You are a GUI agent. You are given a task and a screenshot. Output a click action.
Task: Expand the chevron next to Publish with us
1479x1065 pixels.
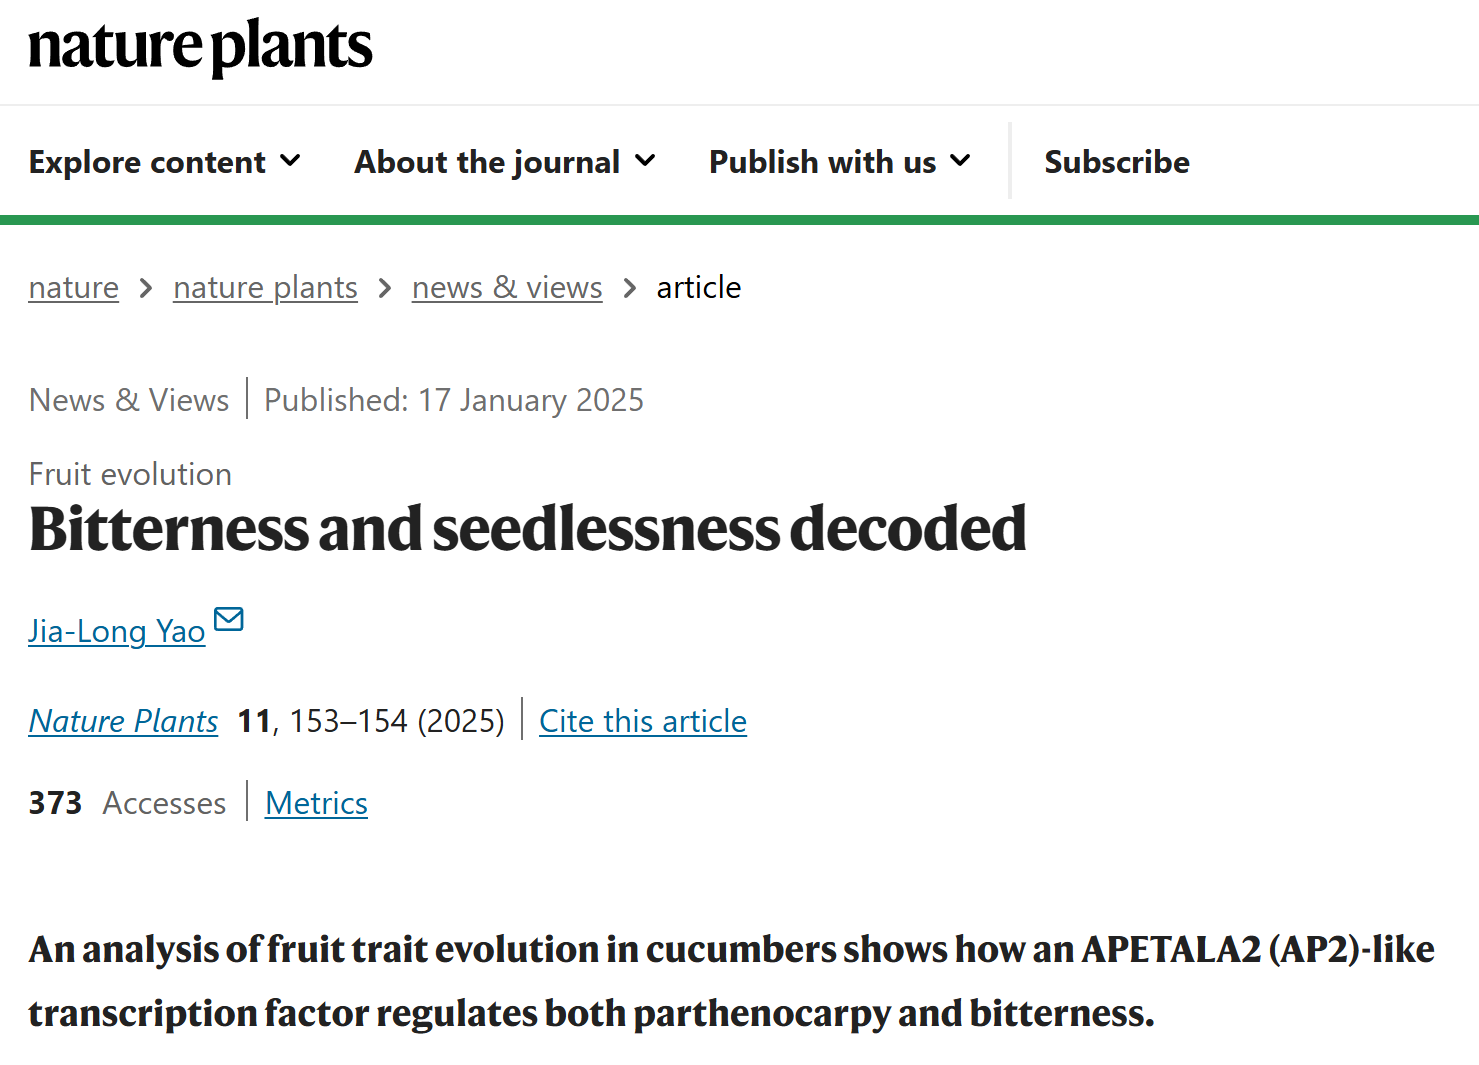click(960, 161)
